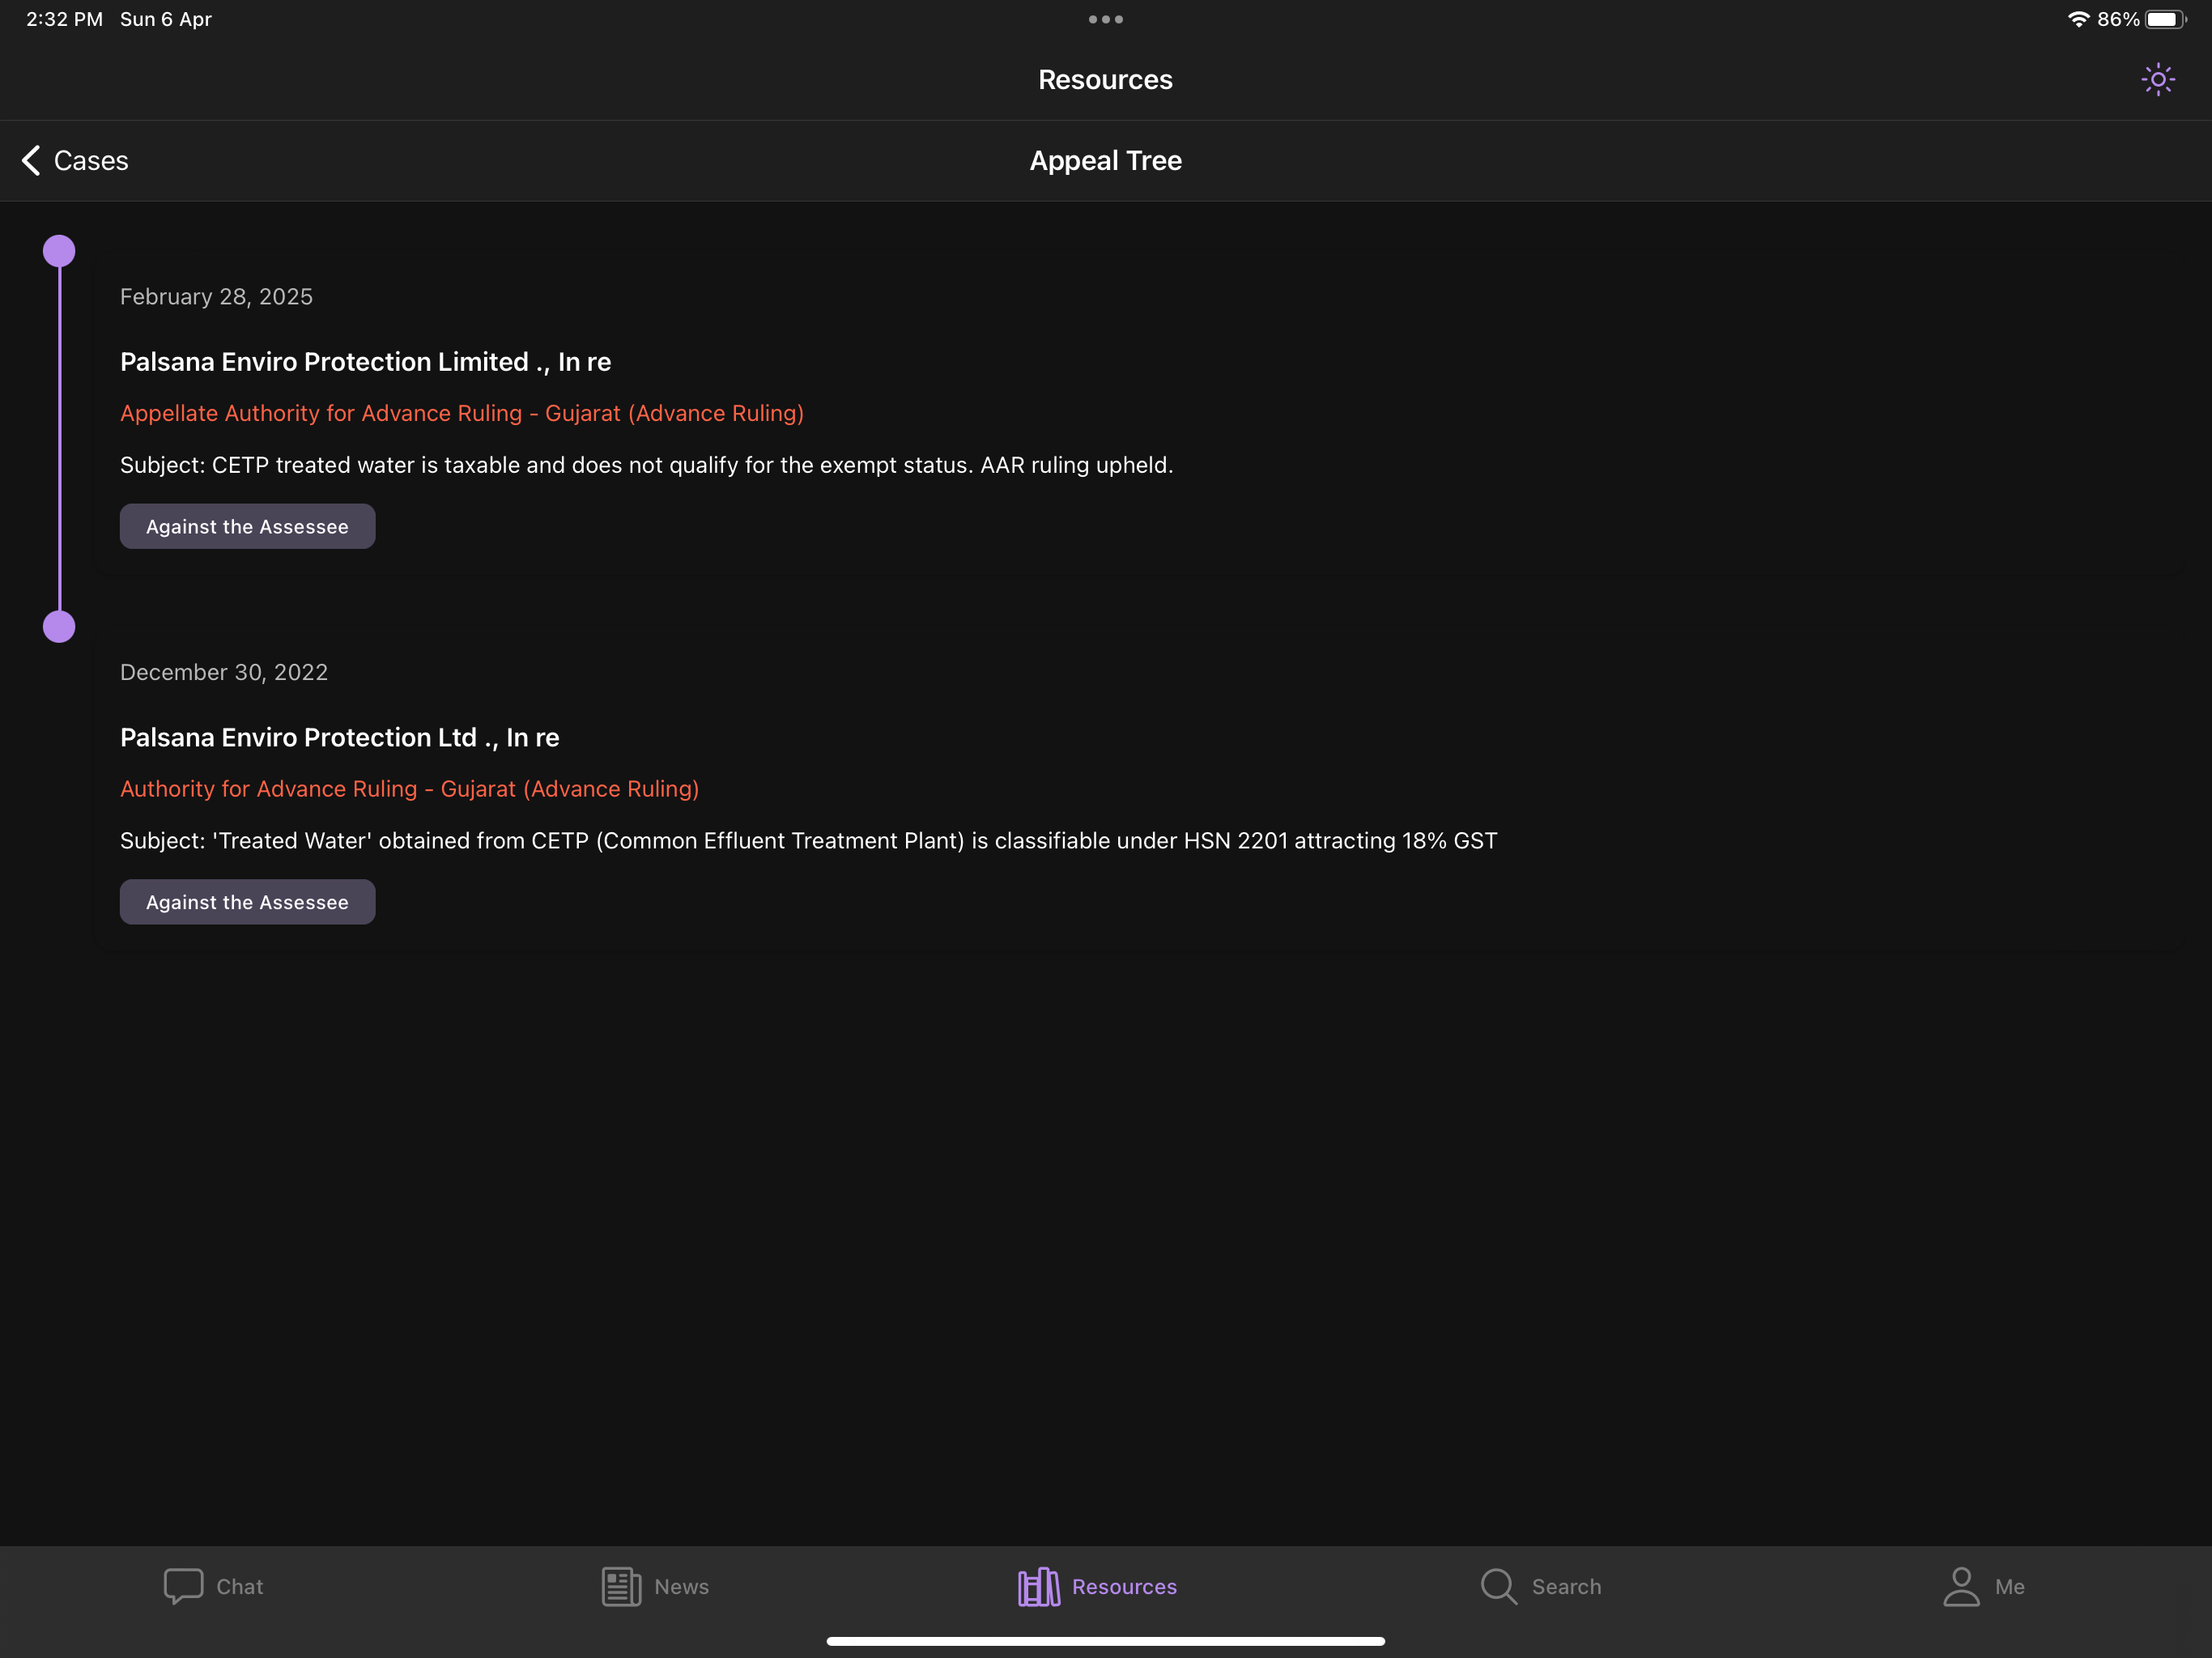
Task: Click Against the Assessee tag on 2025 ruling
Action: [247, 526]
